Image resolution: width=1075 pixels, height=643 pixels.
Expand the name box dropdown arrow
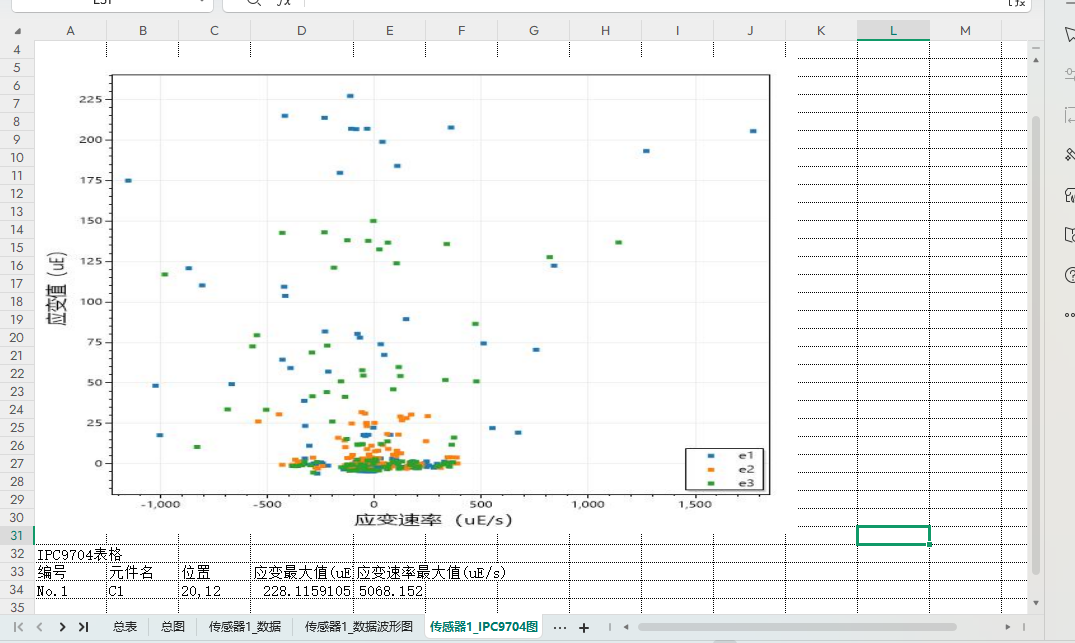(x=203, y=3)
